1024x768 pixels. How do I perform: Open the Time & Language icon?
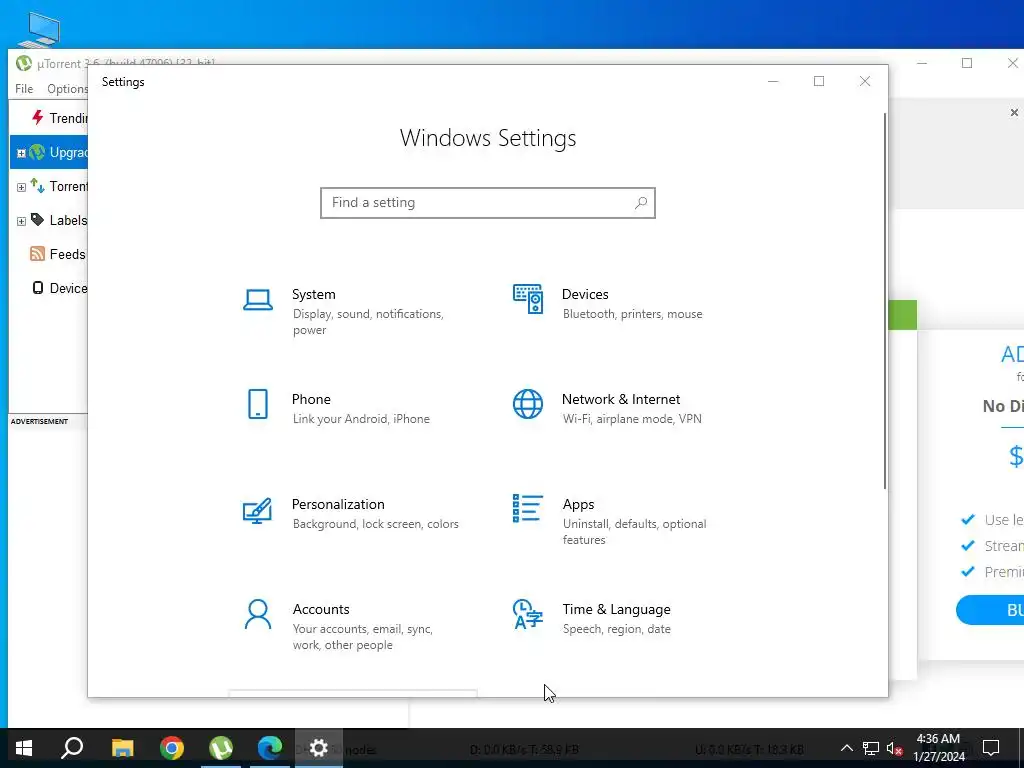528,615
